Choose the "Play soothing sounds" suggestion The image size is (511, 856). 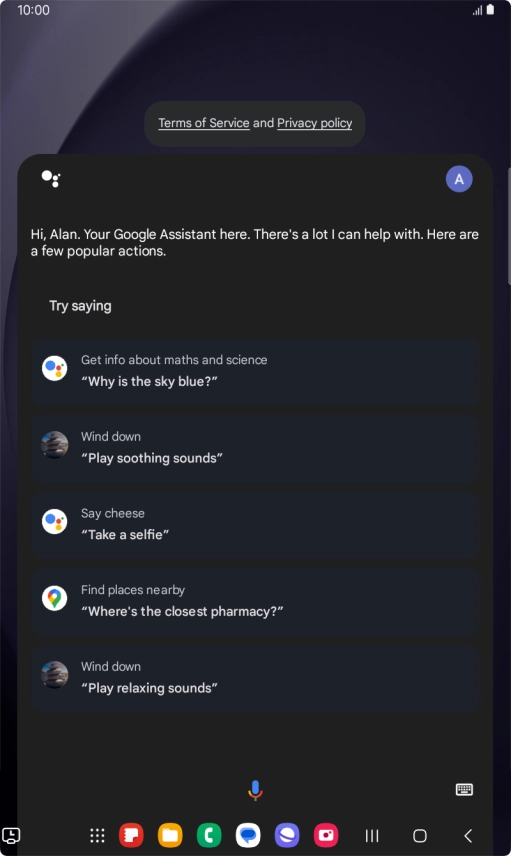(256, 448)
